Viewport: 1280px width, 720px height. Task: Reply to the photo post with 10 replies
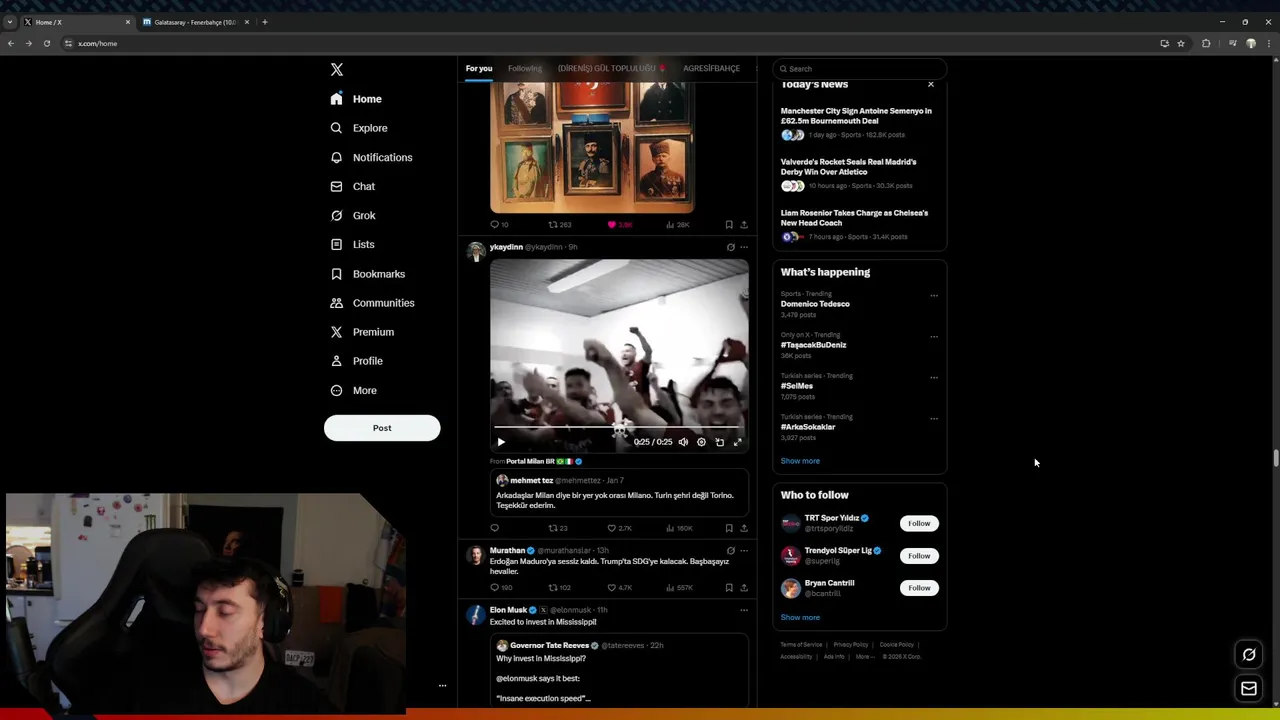click(x=499, y=225)
